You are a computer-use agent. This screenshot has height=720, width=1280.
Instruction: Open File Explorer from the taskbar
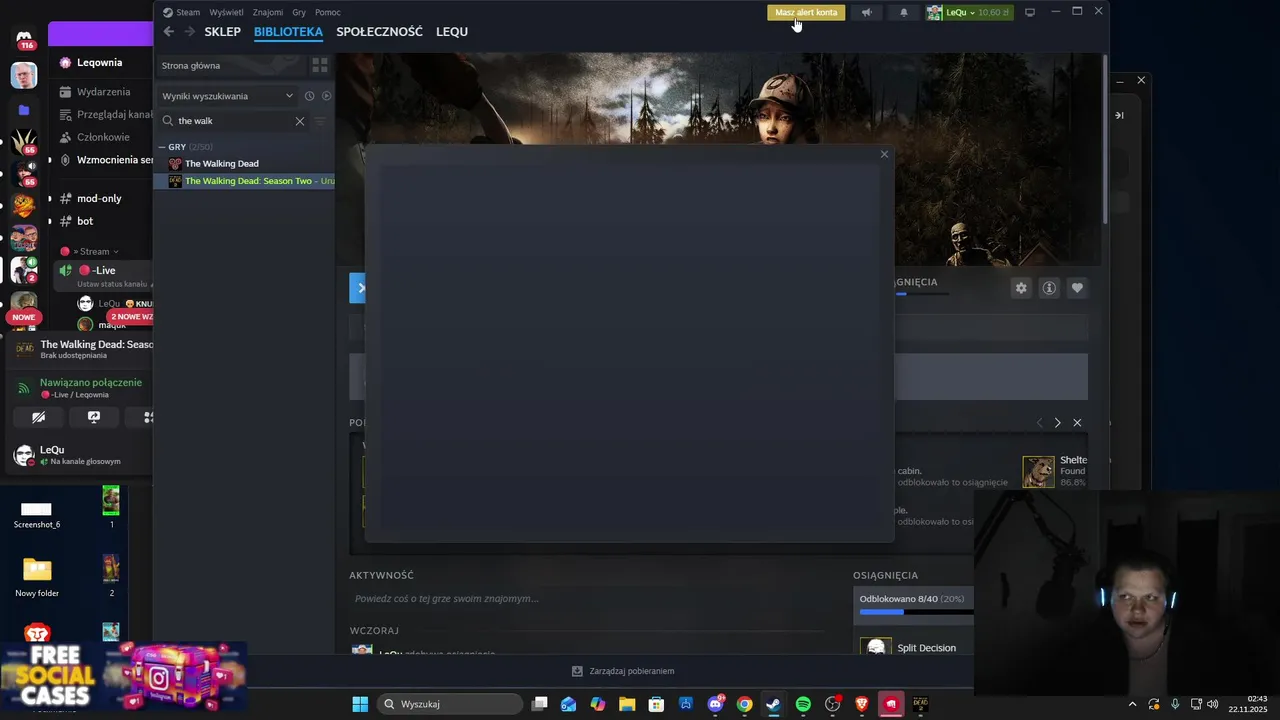click(x=627, y=704)
